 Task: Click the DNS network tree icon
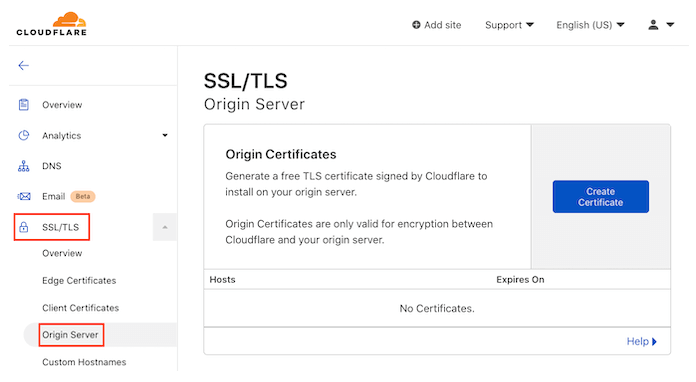pyautogui.click(x=24, y=166)
